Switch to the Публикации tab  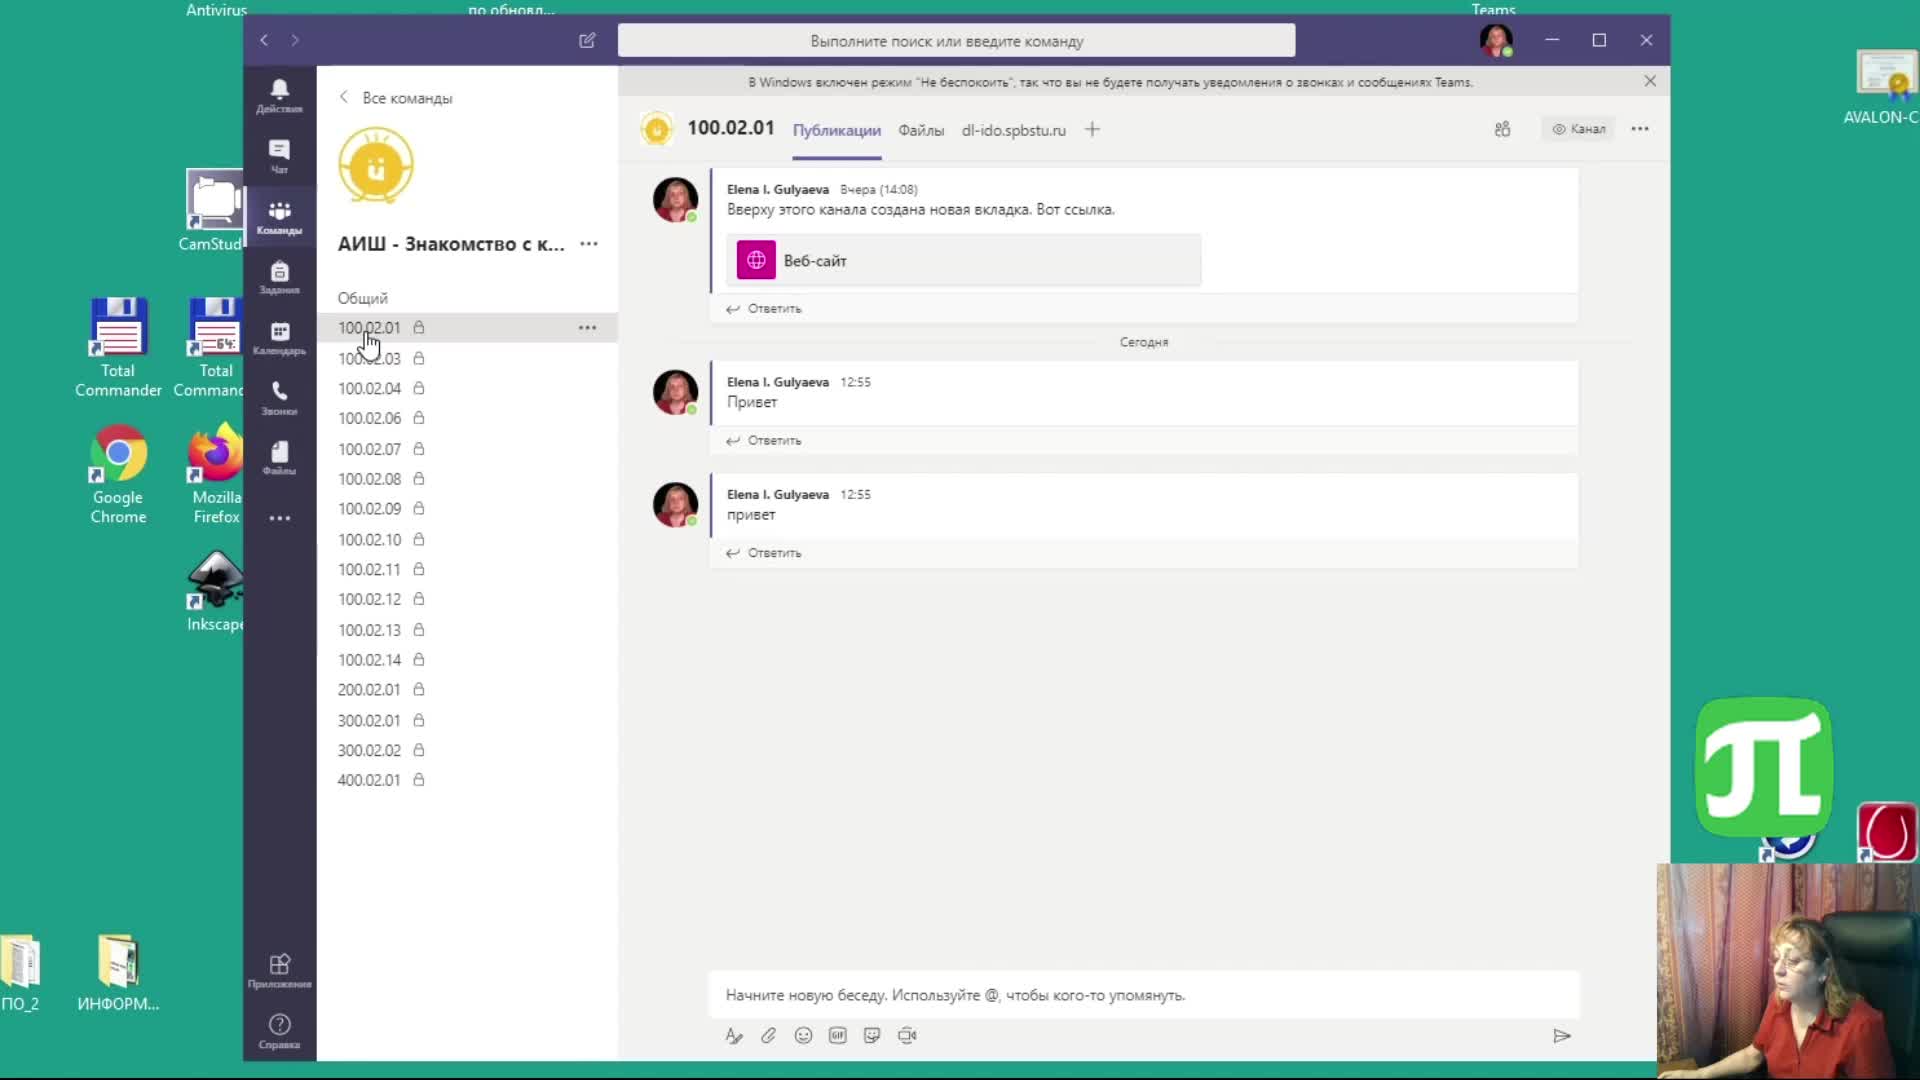(x=837, y=131)
